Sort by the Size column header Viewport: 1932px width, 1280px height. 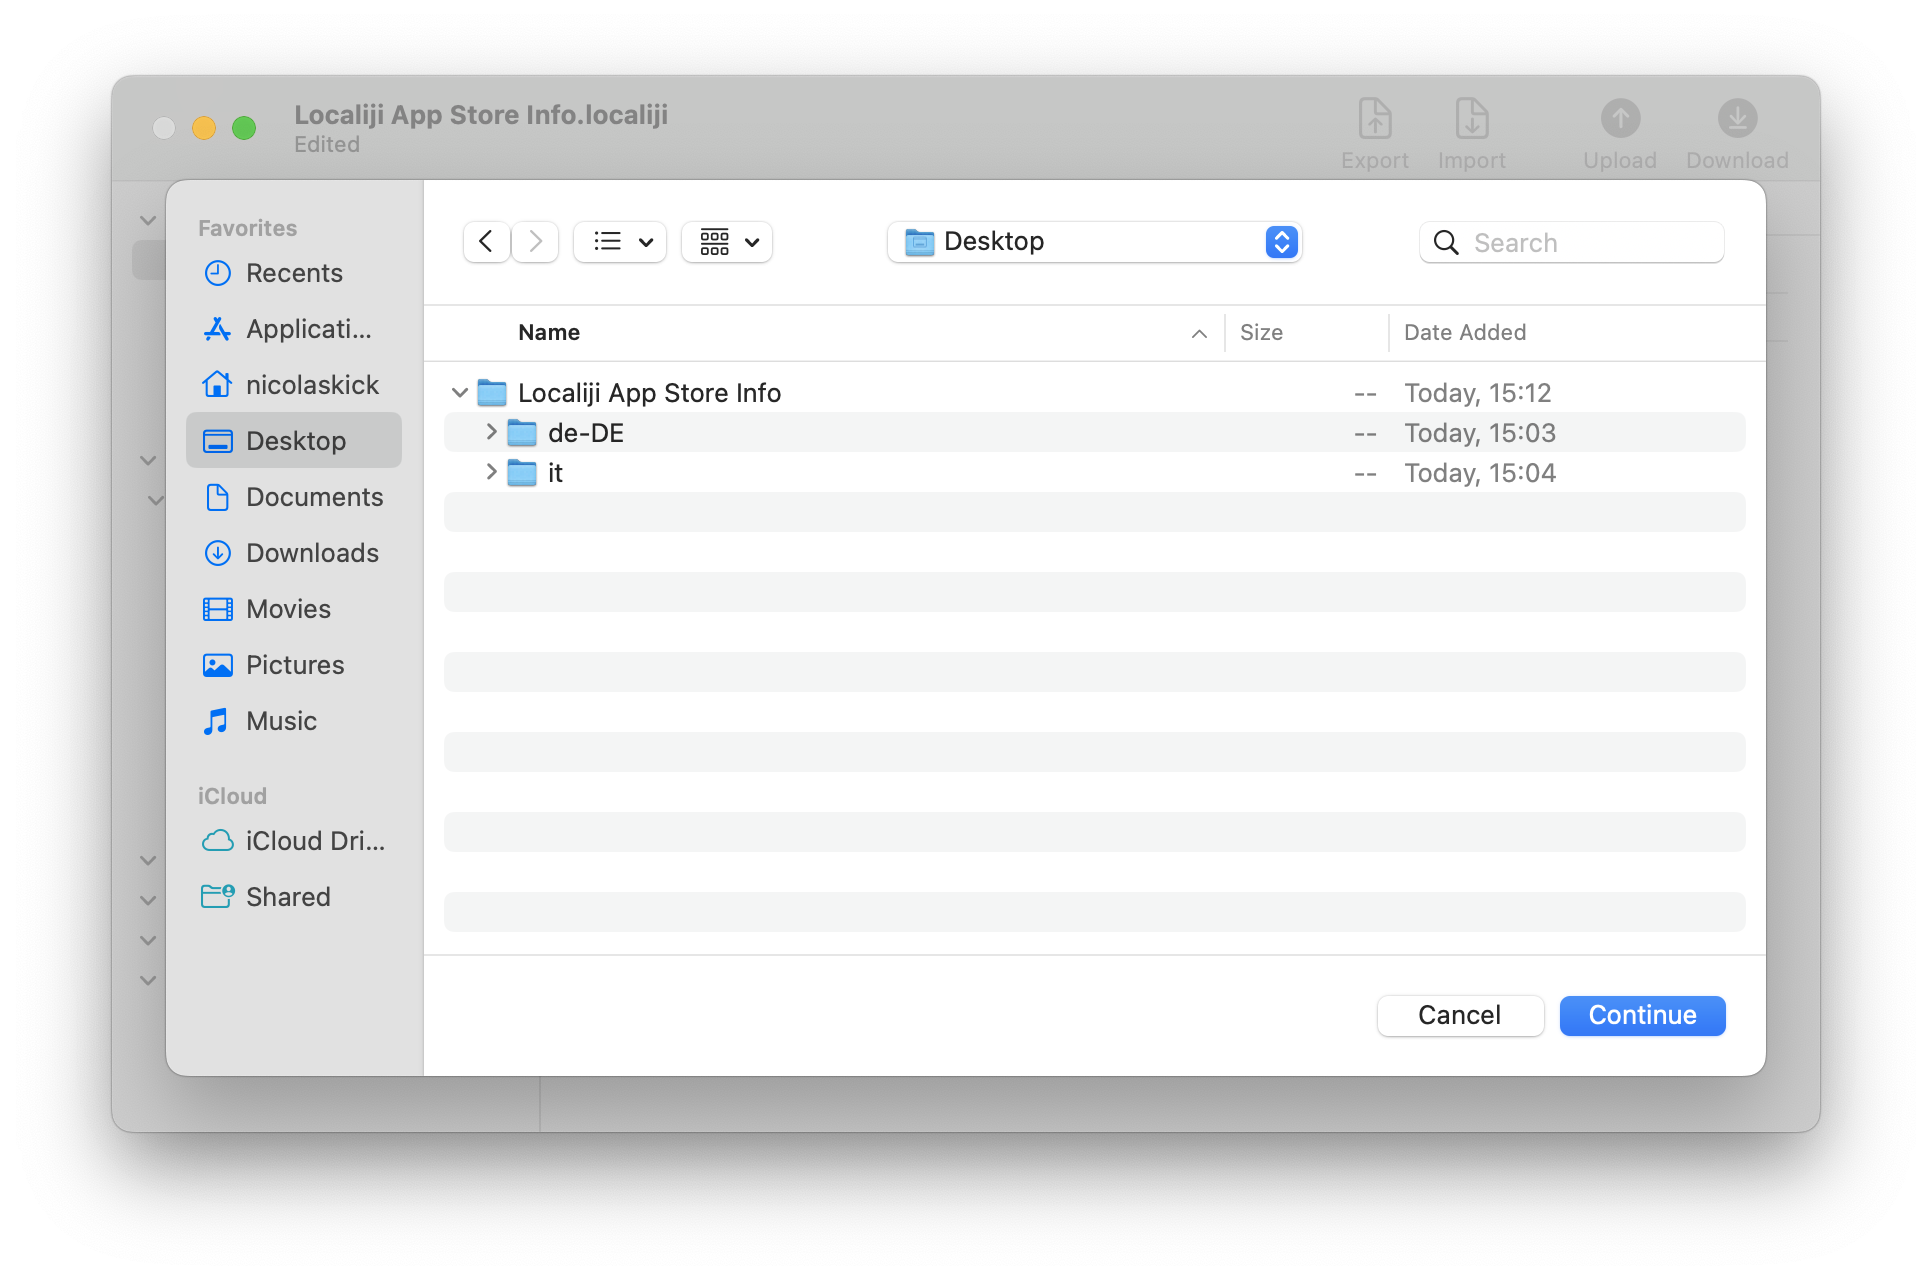pos(1261,333)
